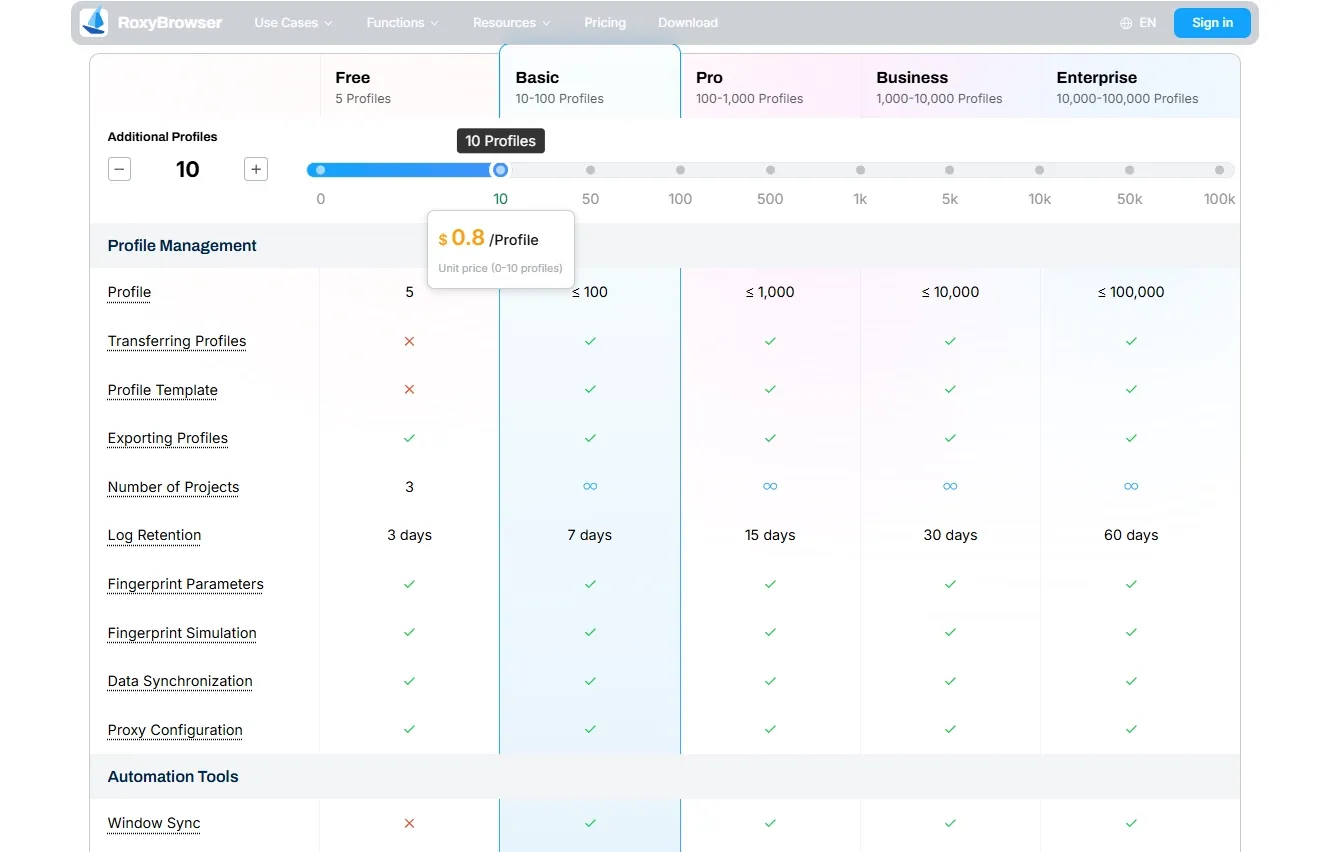The width and height of the screenshot is (1329, 852).
Task: Set the slider to 0 profiles
Action: click(x=320, y=170)
